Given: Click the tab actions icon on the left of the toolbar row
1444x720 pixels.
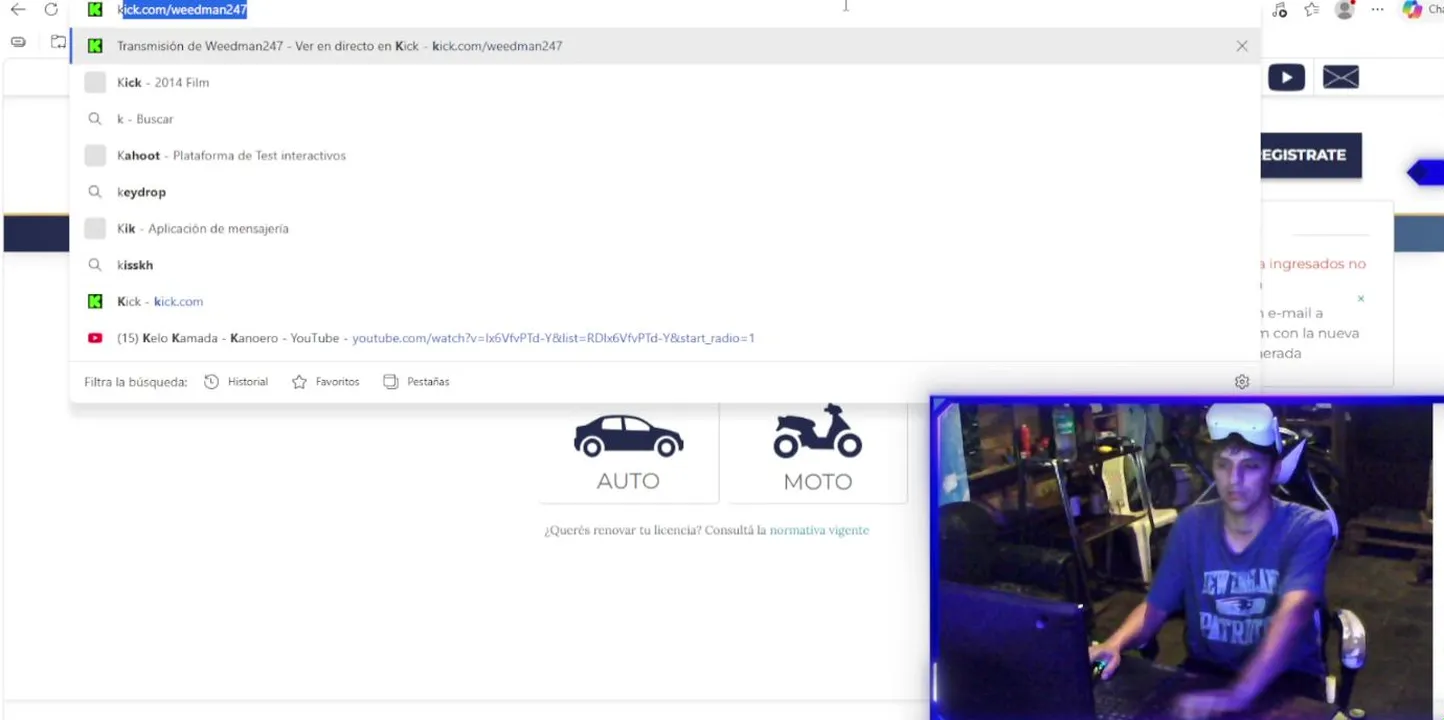Looking at the screenshot, I should pyautogui.click(x=58, y=42).
